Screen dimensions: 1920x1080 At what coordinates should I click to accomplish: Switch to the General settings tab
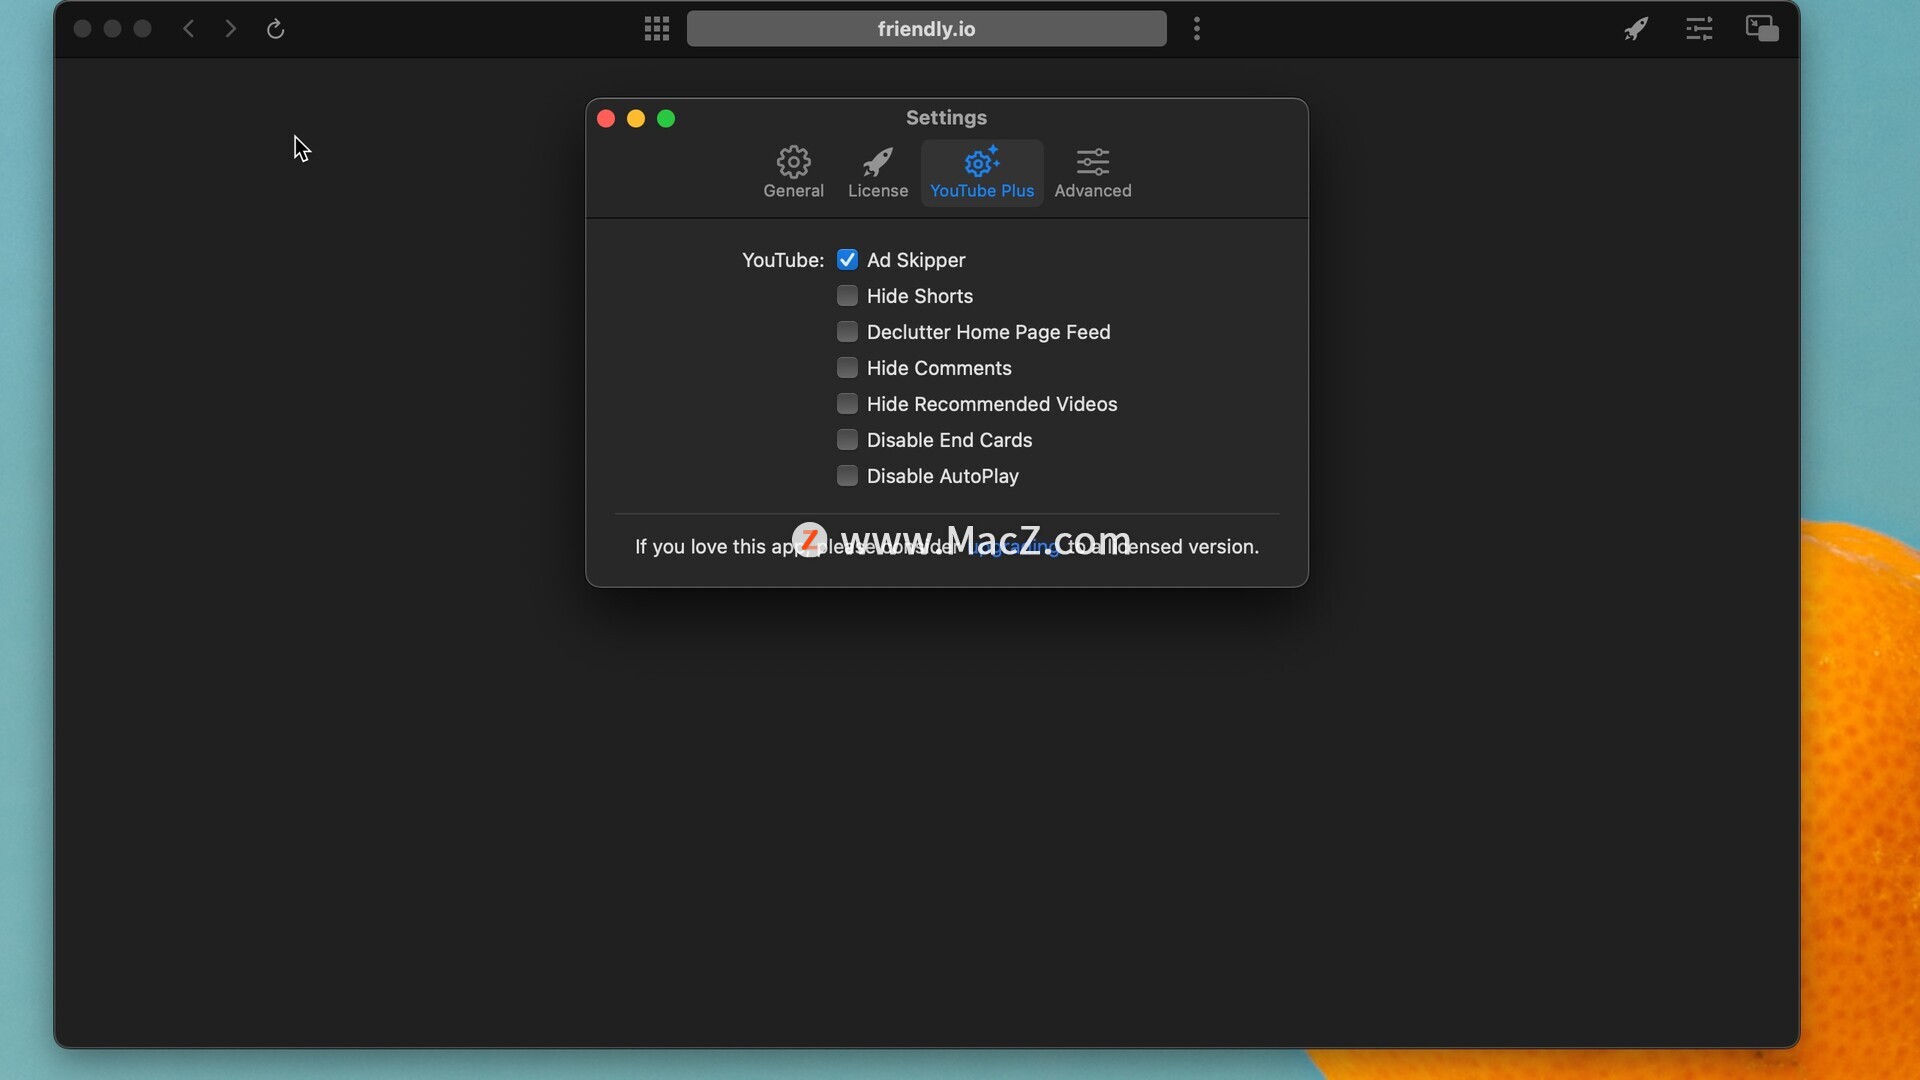(794, 173)
